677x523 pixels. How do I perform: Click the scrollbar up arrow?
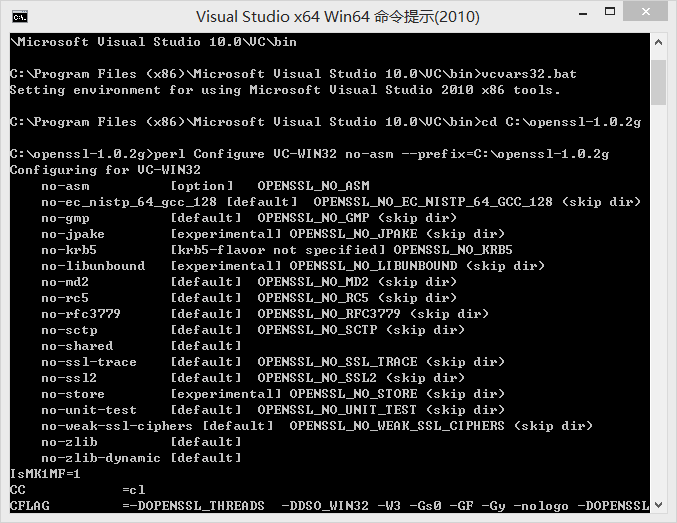click(658, 42)
